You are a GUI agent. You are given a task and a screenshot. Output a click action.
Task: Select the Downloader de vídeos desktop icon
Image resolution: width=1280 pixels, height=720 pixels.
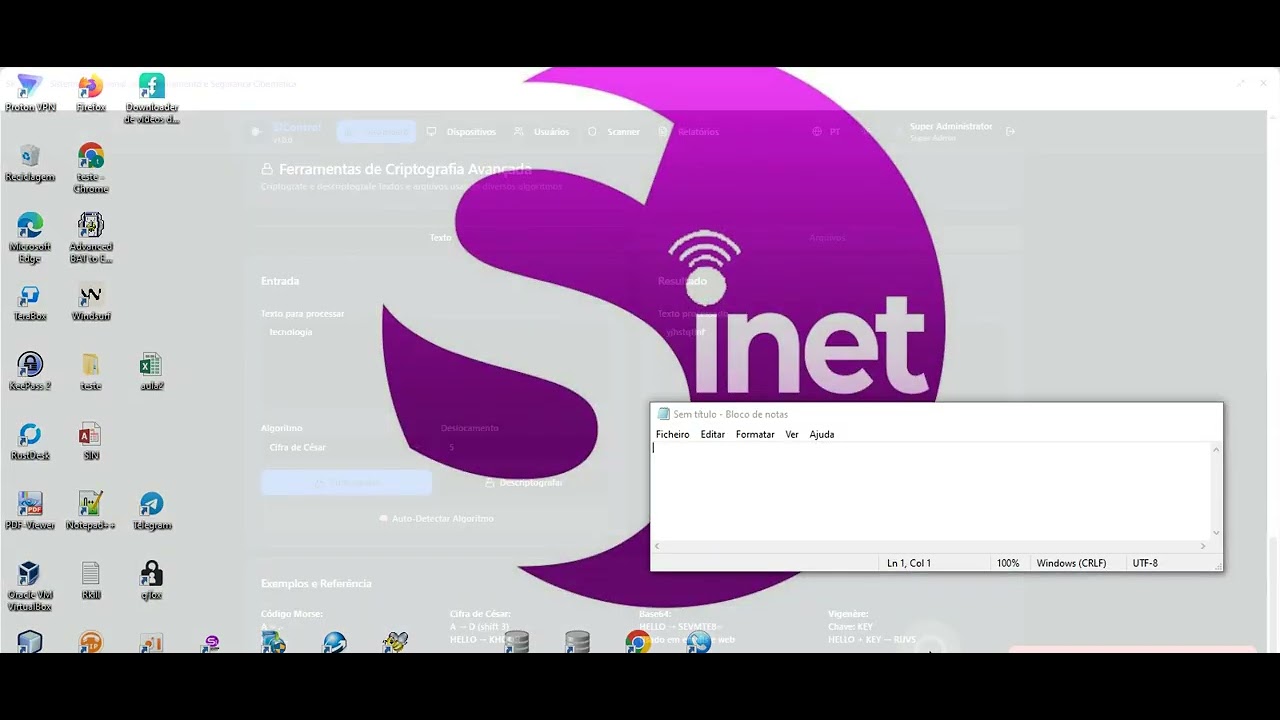coord(152,99)
